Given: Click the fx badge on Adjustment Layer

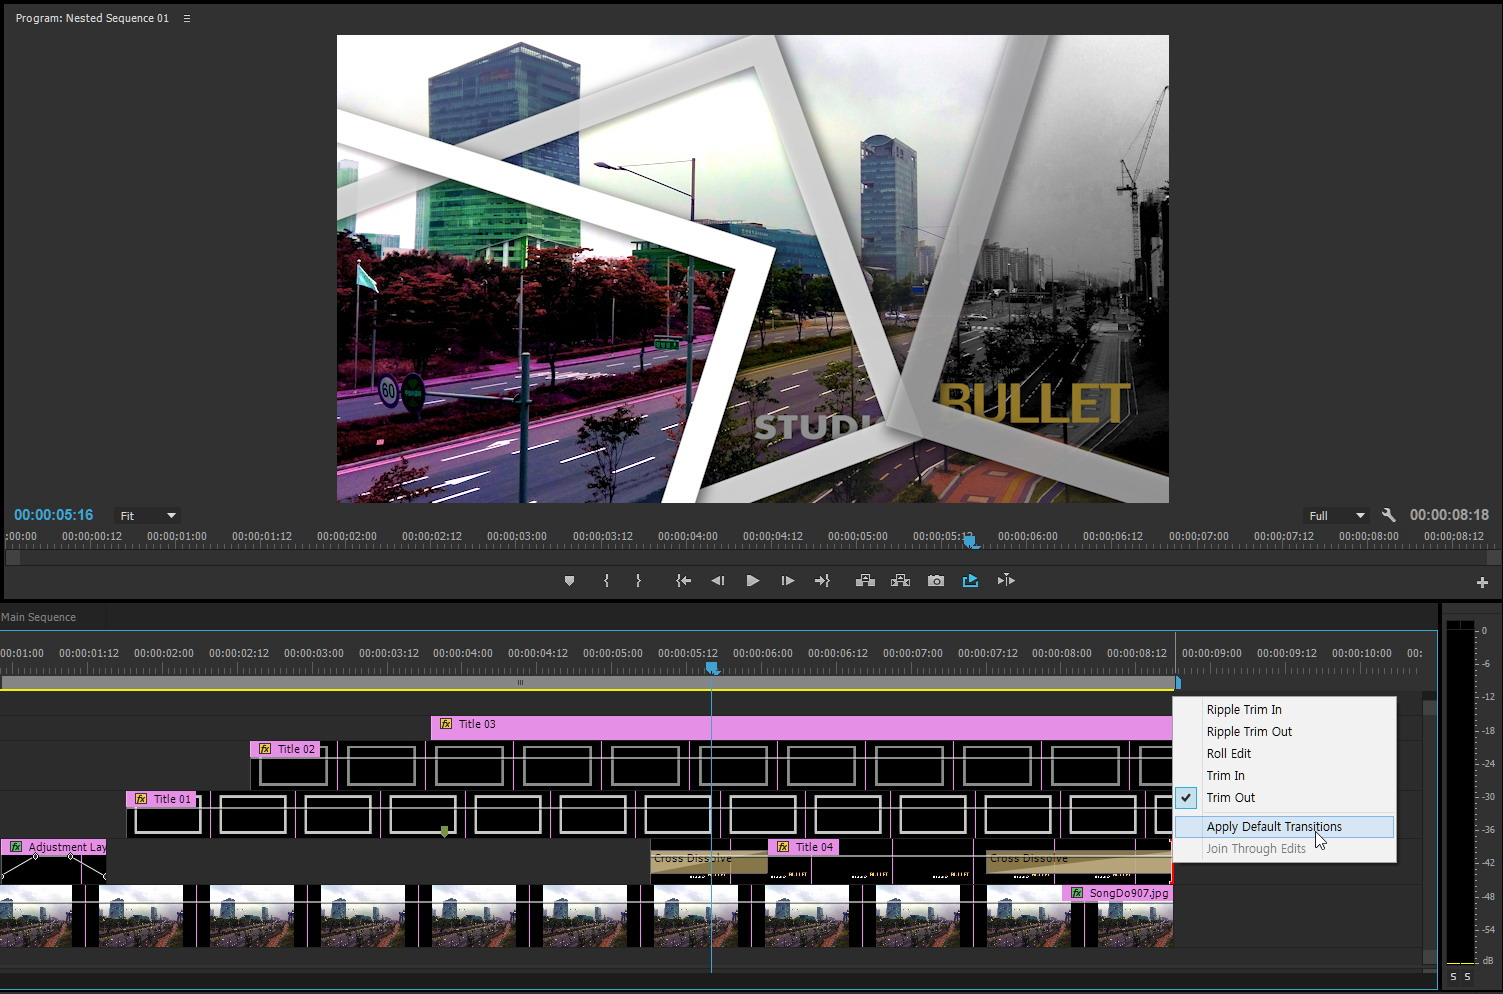Looking at the screenshot, I should (15, 847).
